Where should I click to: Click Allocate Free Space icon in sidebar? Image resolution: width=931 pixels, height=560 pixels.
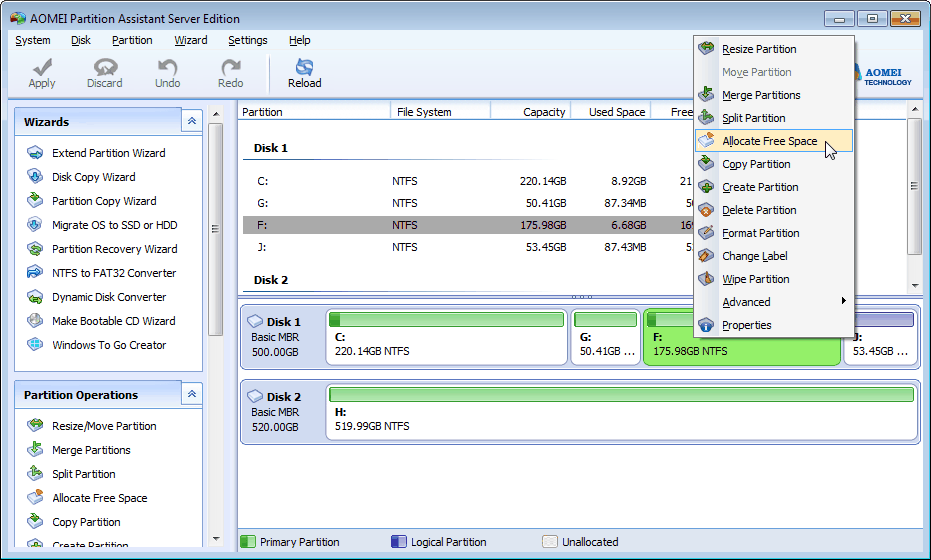coord(35,497)
